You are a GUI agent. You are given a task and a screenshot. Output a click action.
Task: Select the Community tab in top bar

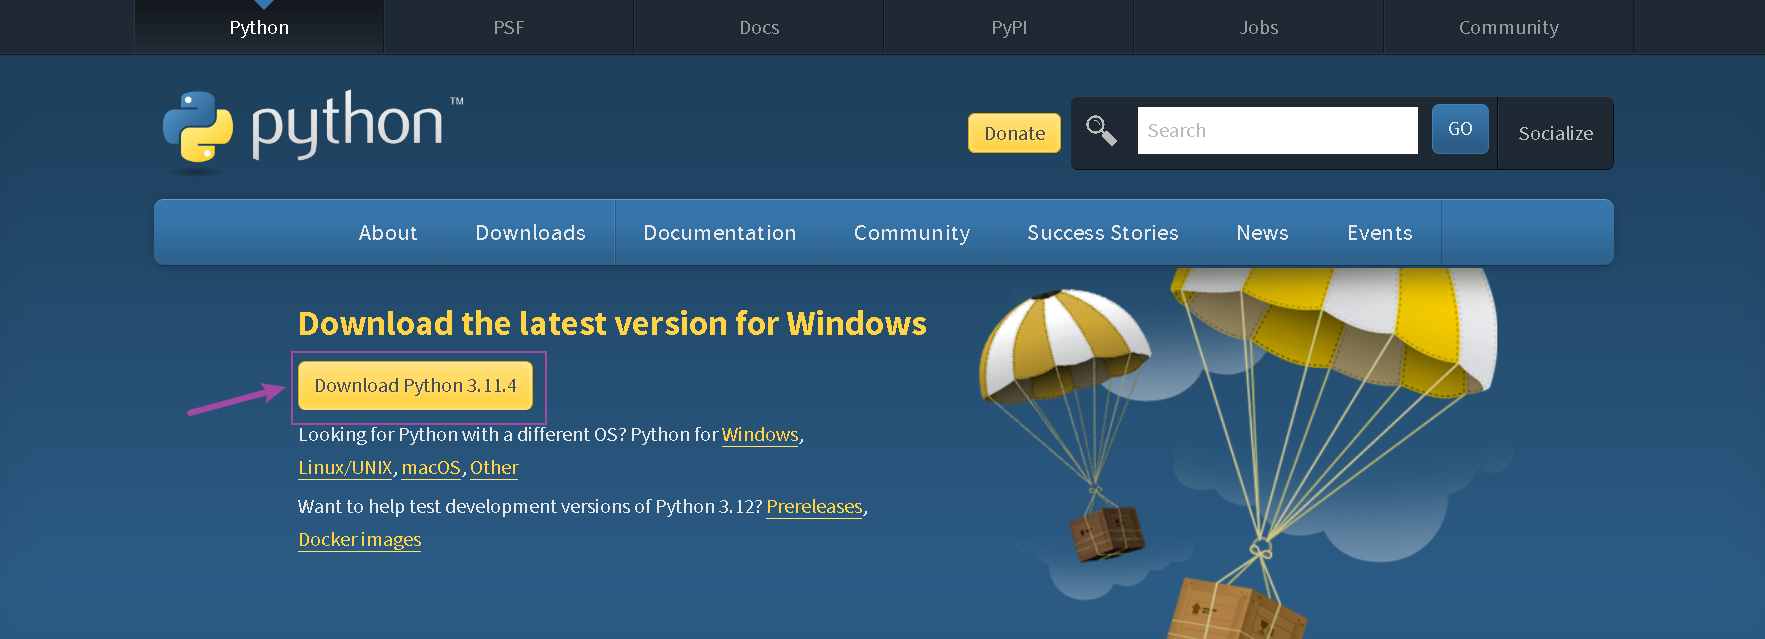point(1509,27)
